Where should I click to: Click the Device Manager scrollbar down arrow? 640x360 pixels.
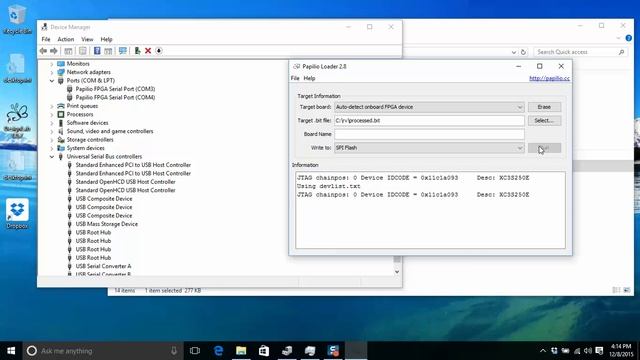click(397, 272)
